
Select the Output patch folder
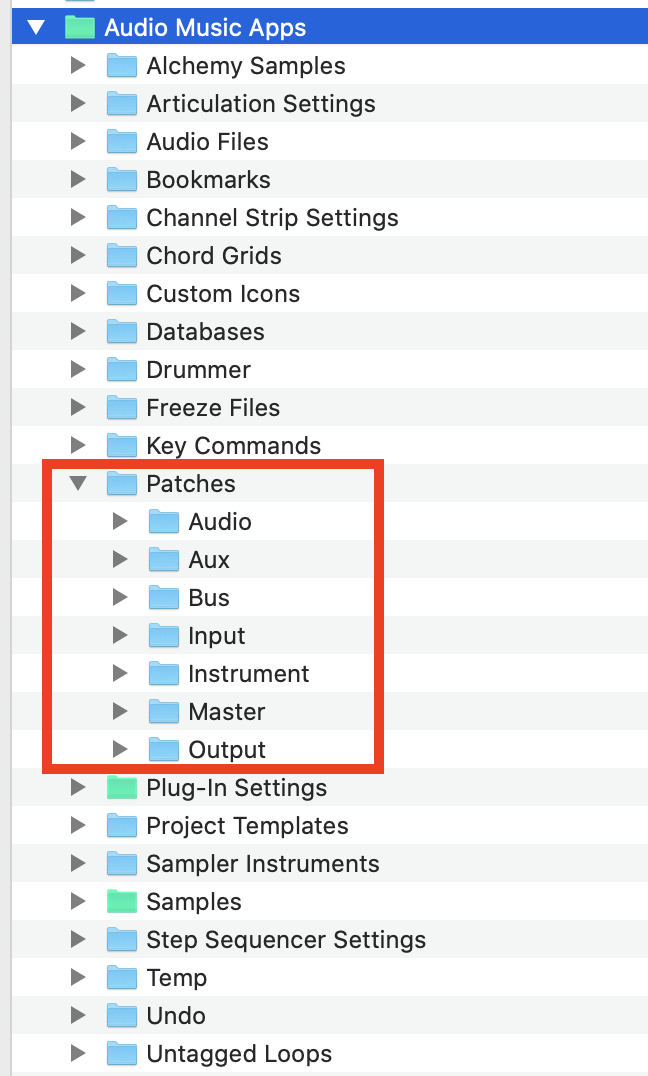coord(226,749)
